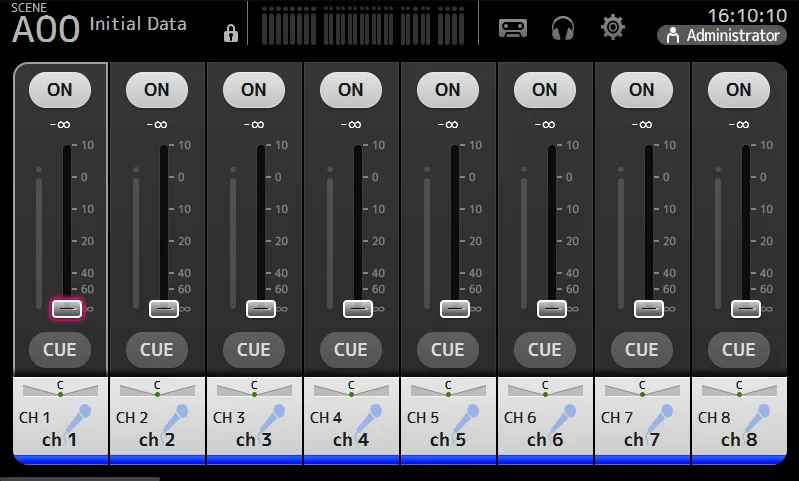
Task: Toggle the ON button for channel 1
Action: pyautogui.click(x=60, y=90)
